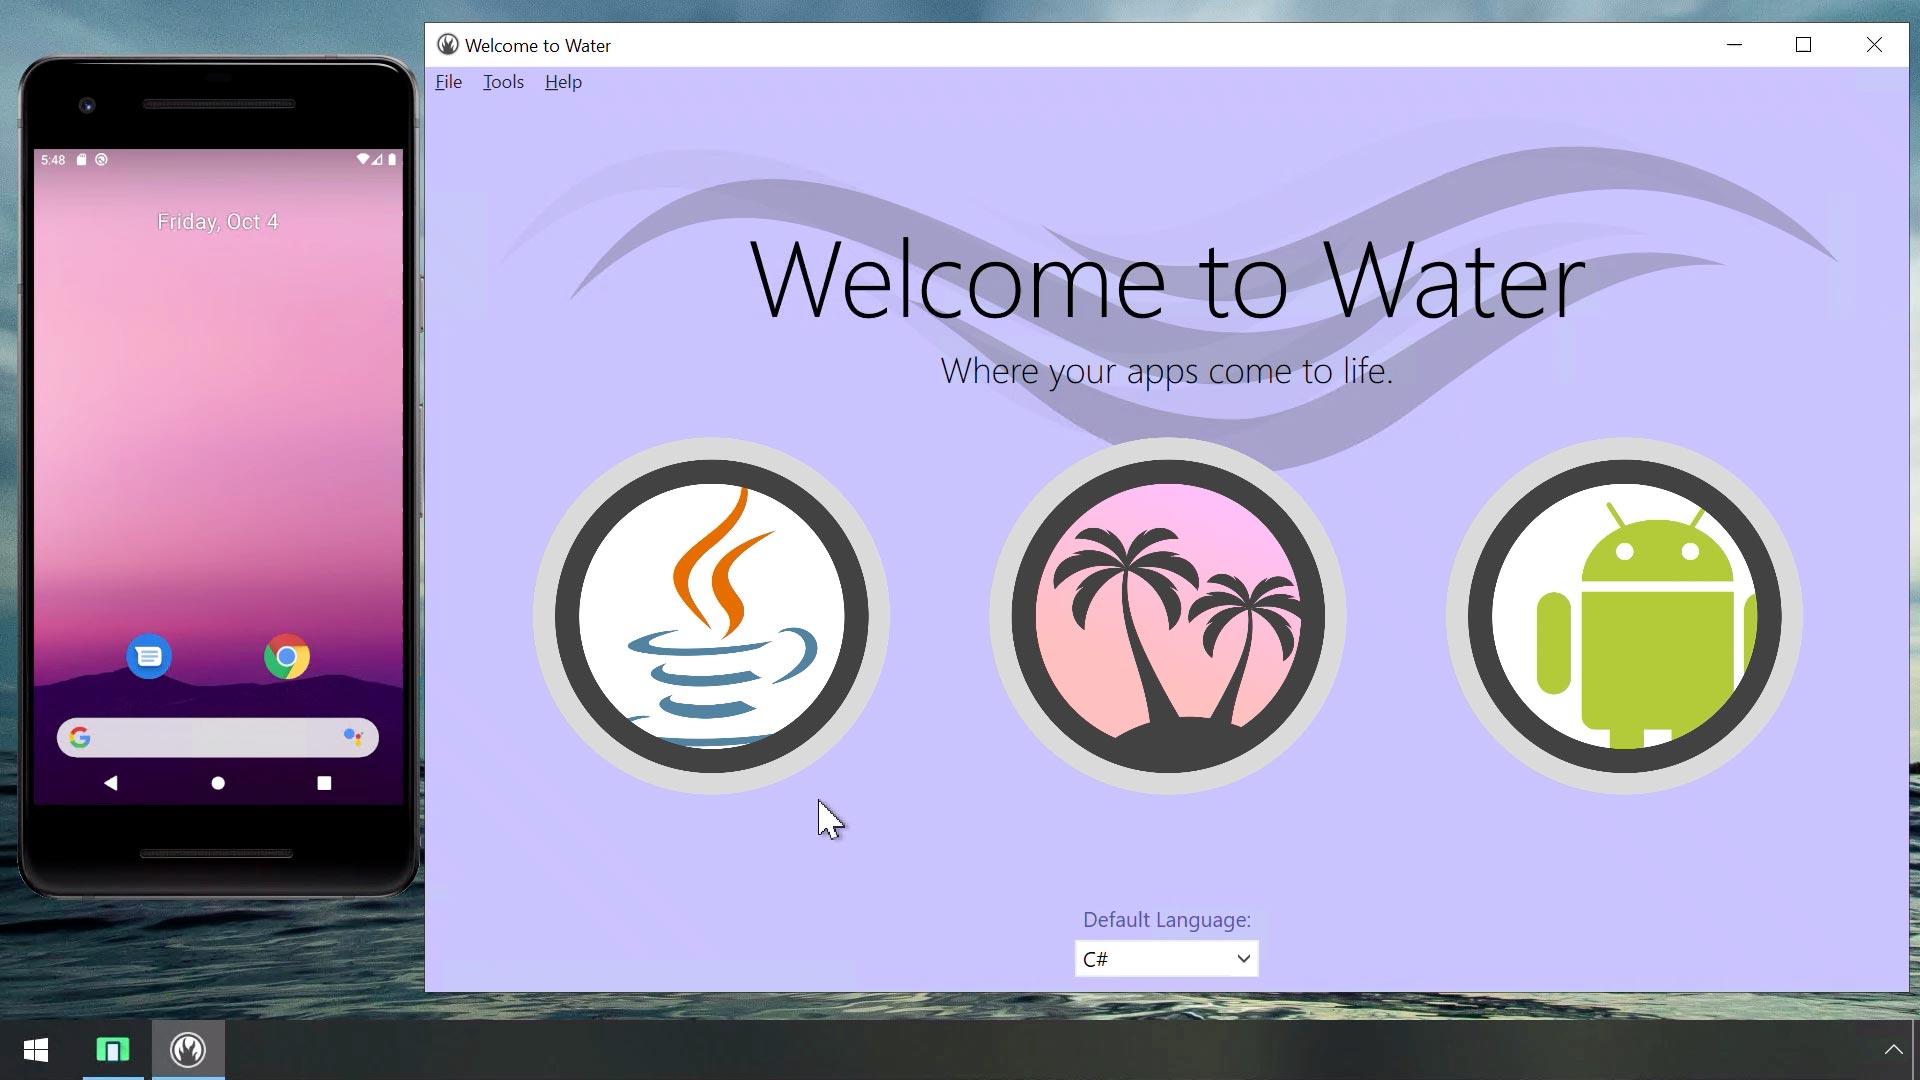Tap the phone Wi-Fi status icon
This screenshot has width=1920, height=1080.
tap(363, 160)
